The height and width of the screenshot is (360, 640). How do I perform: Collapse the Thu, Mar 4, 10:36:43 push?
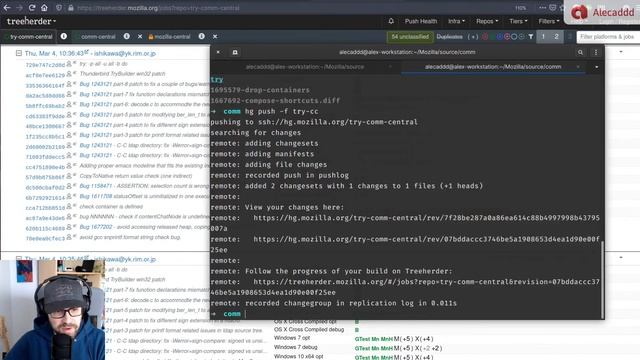[19, 53]
